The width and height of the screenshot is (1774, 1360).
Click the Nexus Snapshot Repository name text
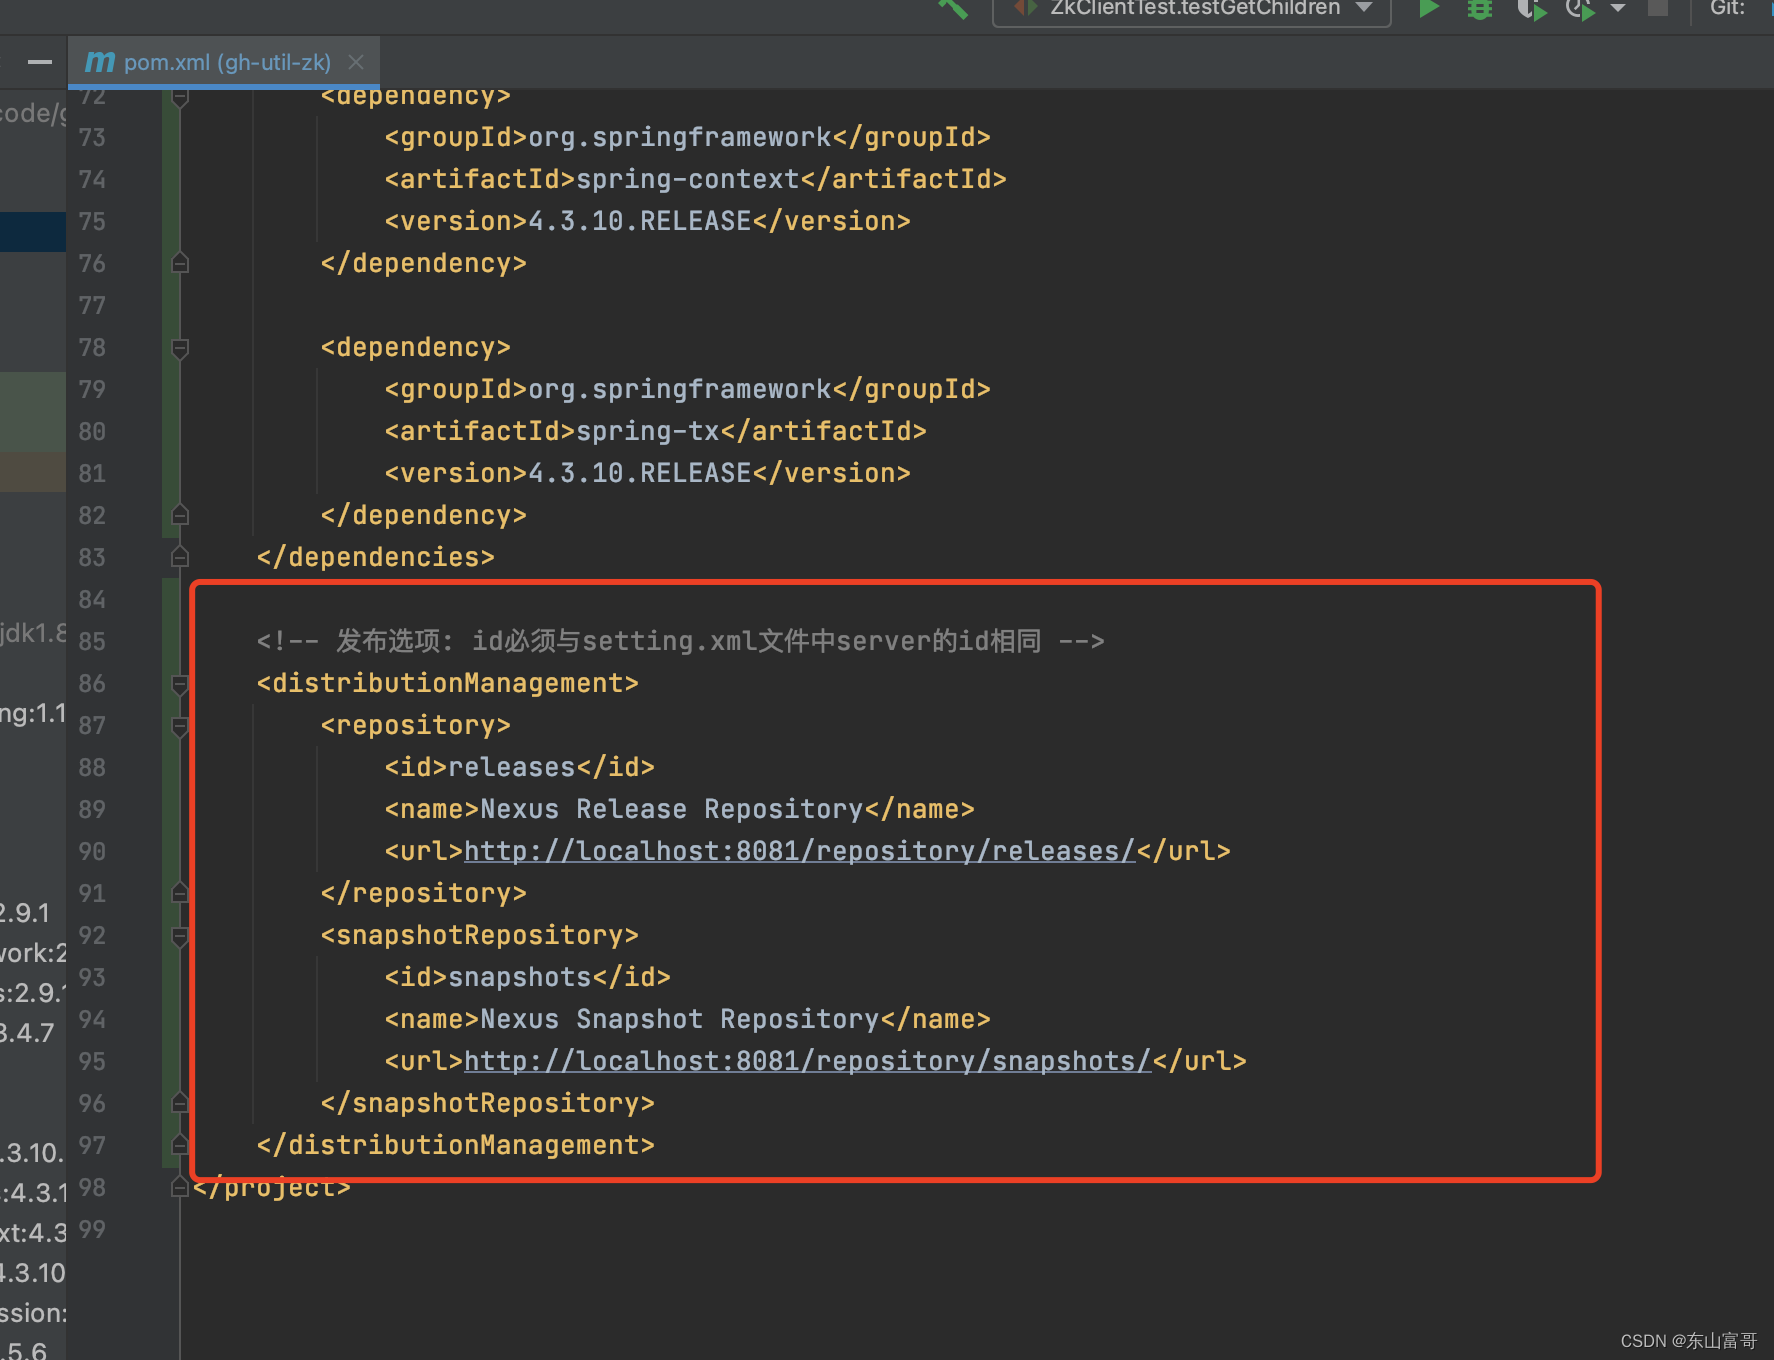(679, 1019)
